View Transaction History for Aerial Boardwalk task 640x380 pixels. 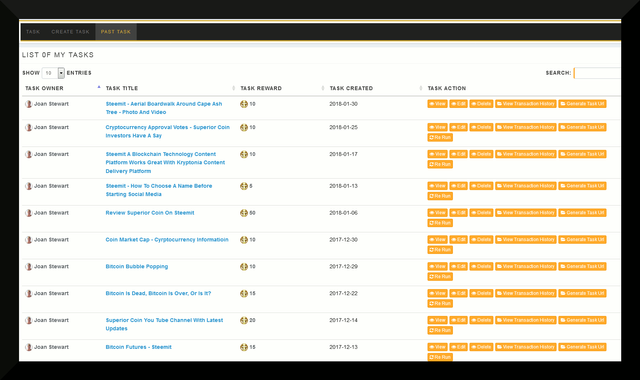[526, 104]
